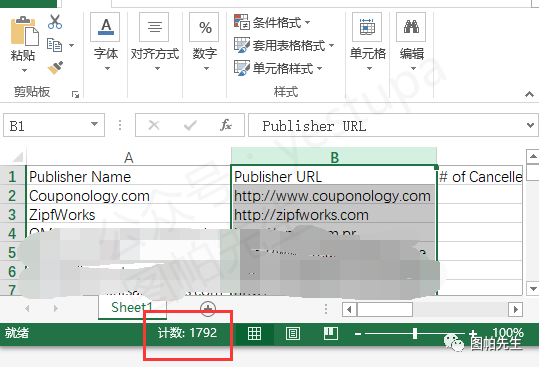The width and height of the screenshot is (539, 367).
Task: Open the 对齐方式 alignment group
Action: point(154,42)
